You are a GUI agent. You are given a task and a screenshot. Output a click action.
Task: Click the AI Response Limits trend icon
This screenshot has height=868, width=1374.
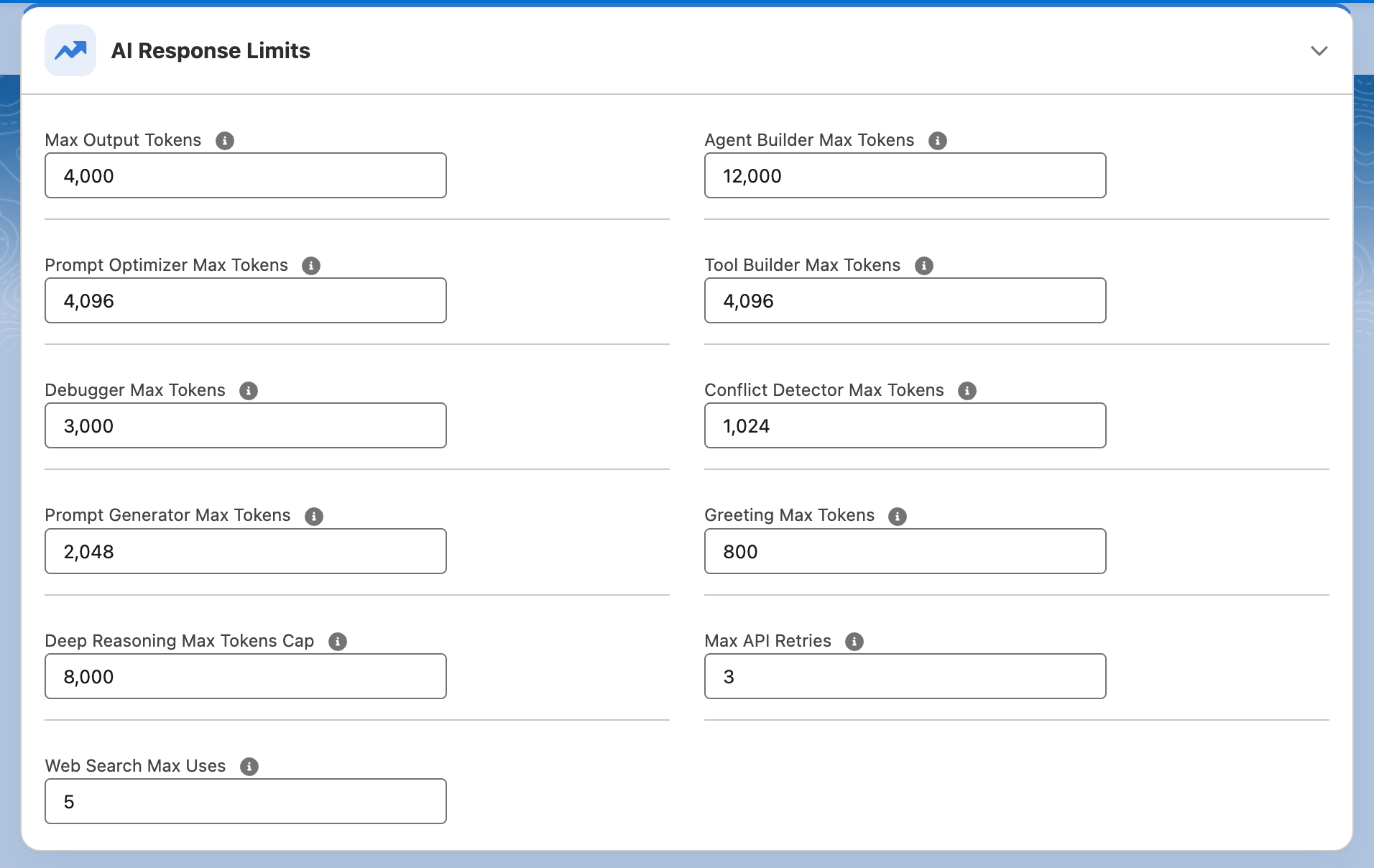pyautogui.click(x=70, y=51)
